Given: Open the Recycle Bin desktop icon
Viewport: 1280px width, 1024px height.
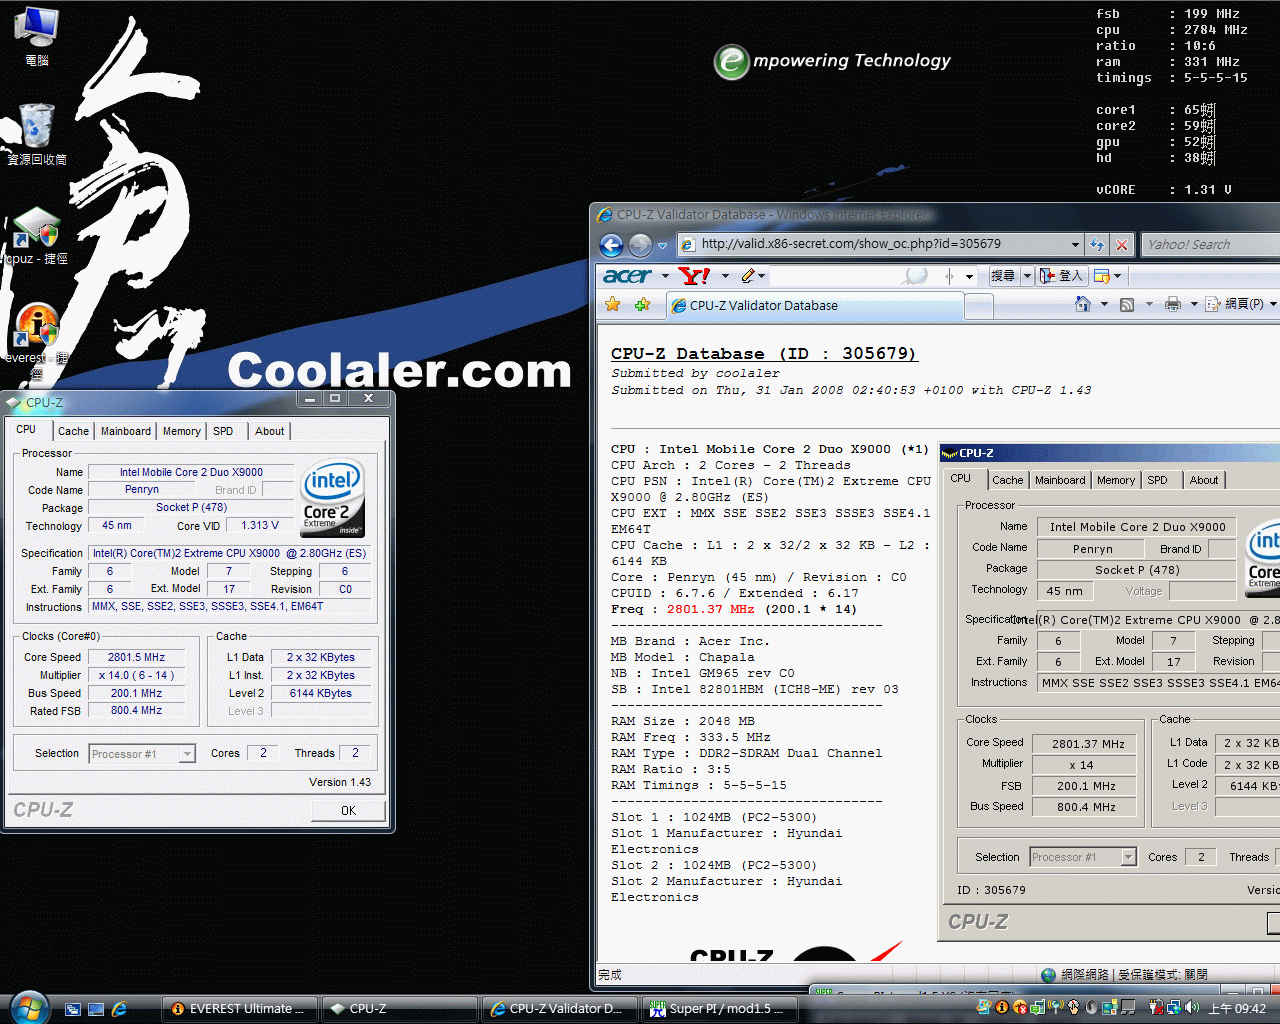Looking at the screenshot, I should (37, 133).
